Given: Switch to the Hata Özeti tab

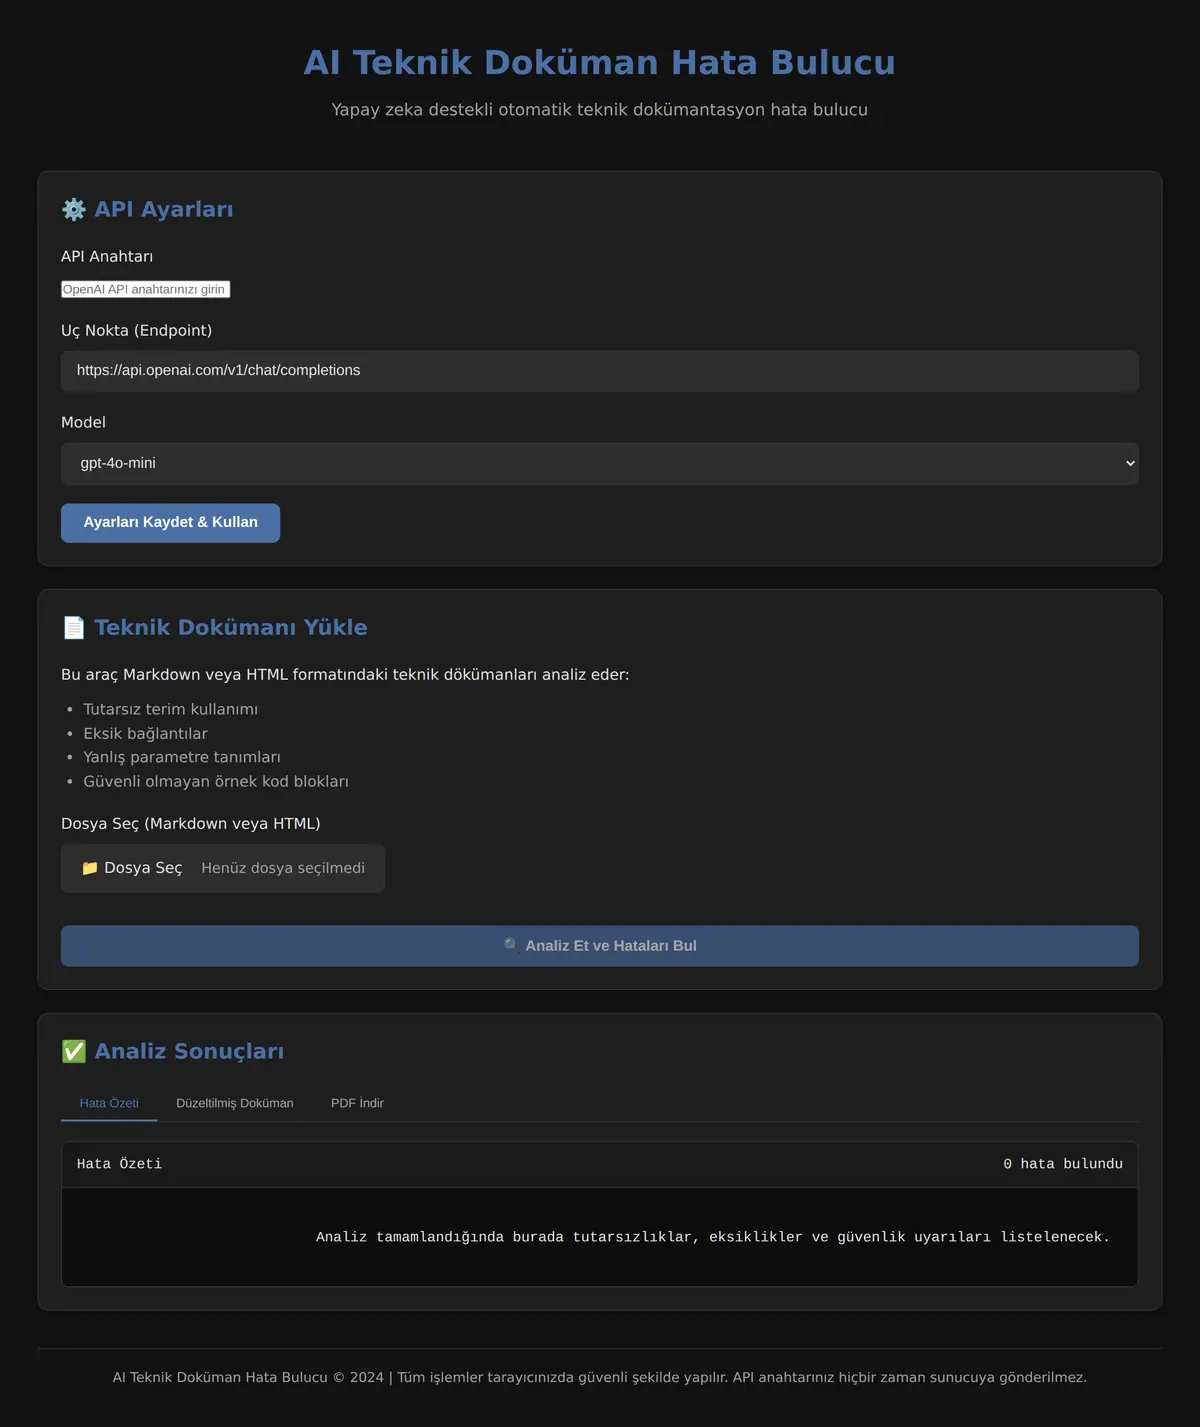Looking at the screenshot, I should (109, 1103).
